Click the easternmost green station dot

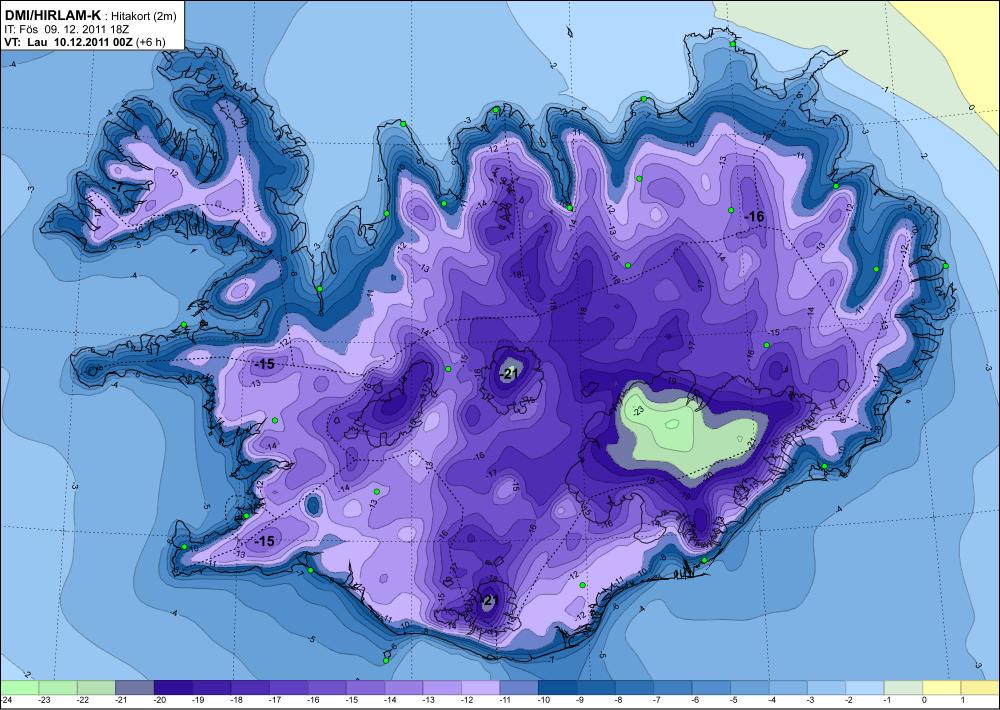coord(946,266)
